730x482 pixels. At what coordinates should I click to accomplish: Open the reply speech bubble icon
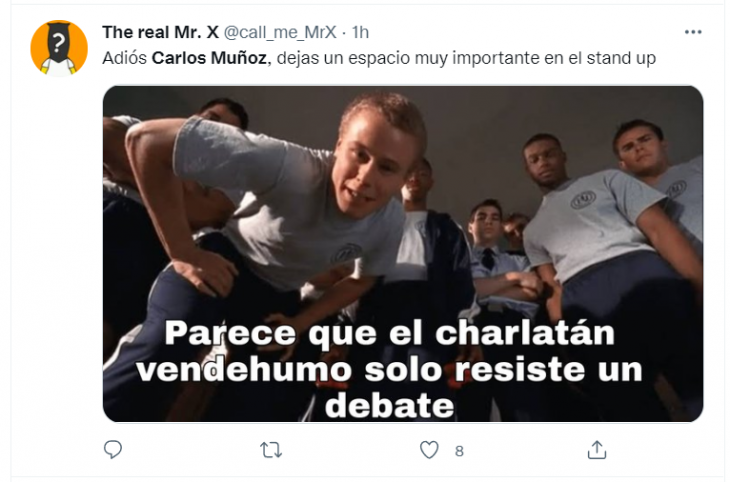113,449
